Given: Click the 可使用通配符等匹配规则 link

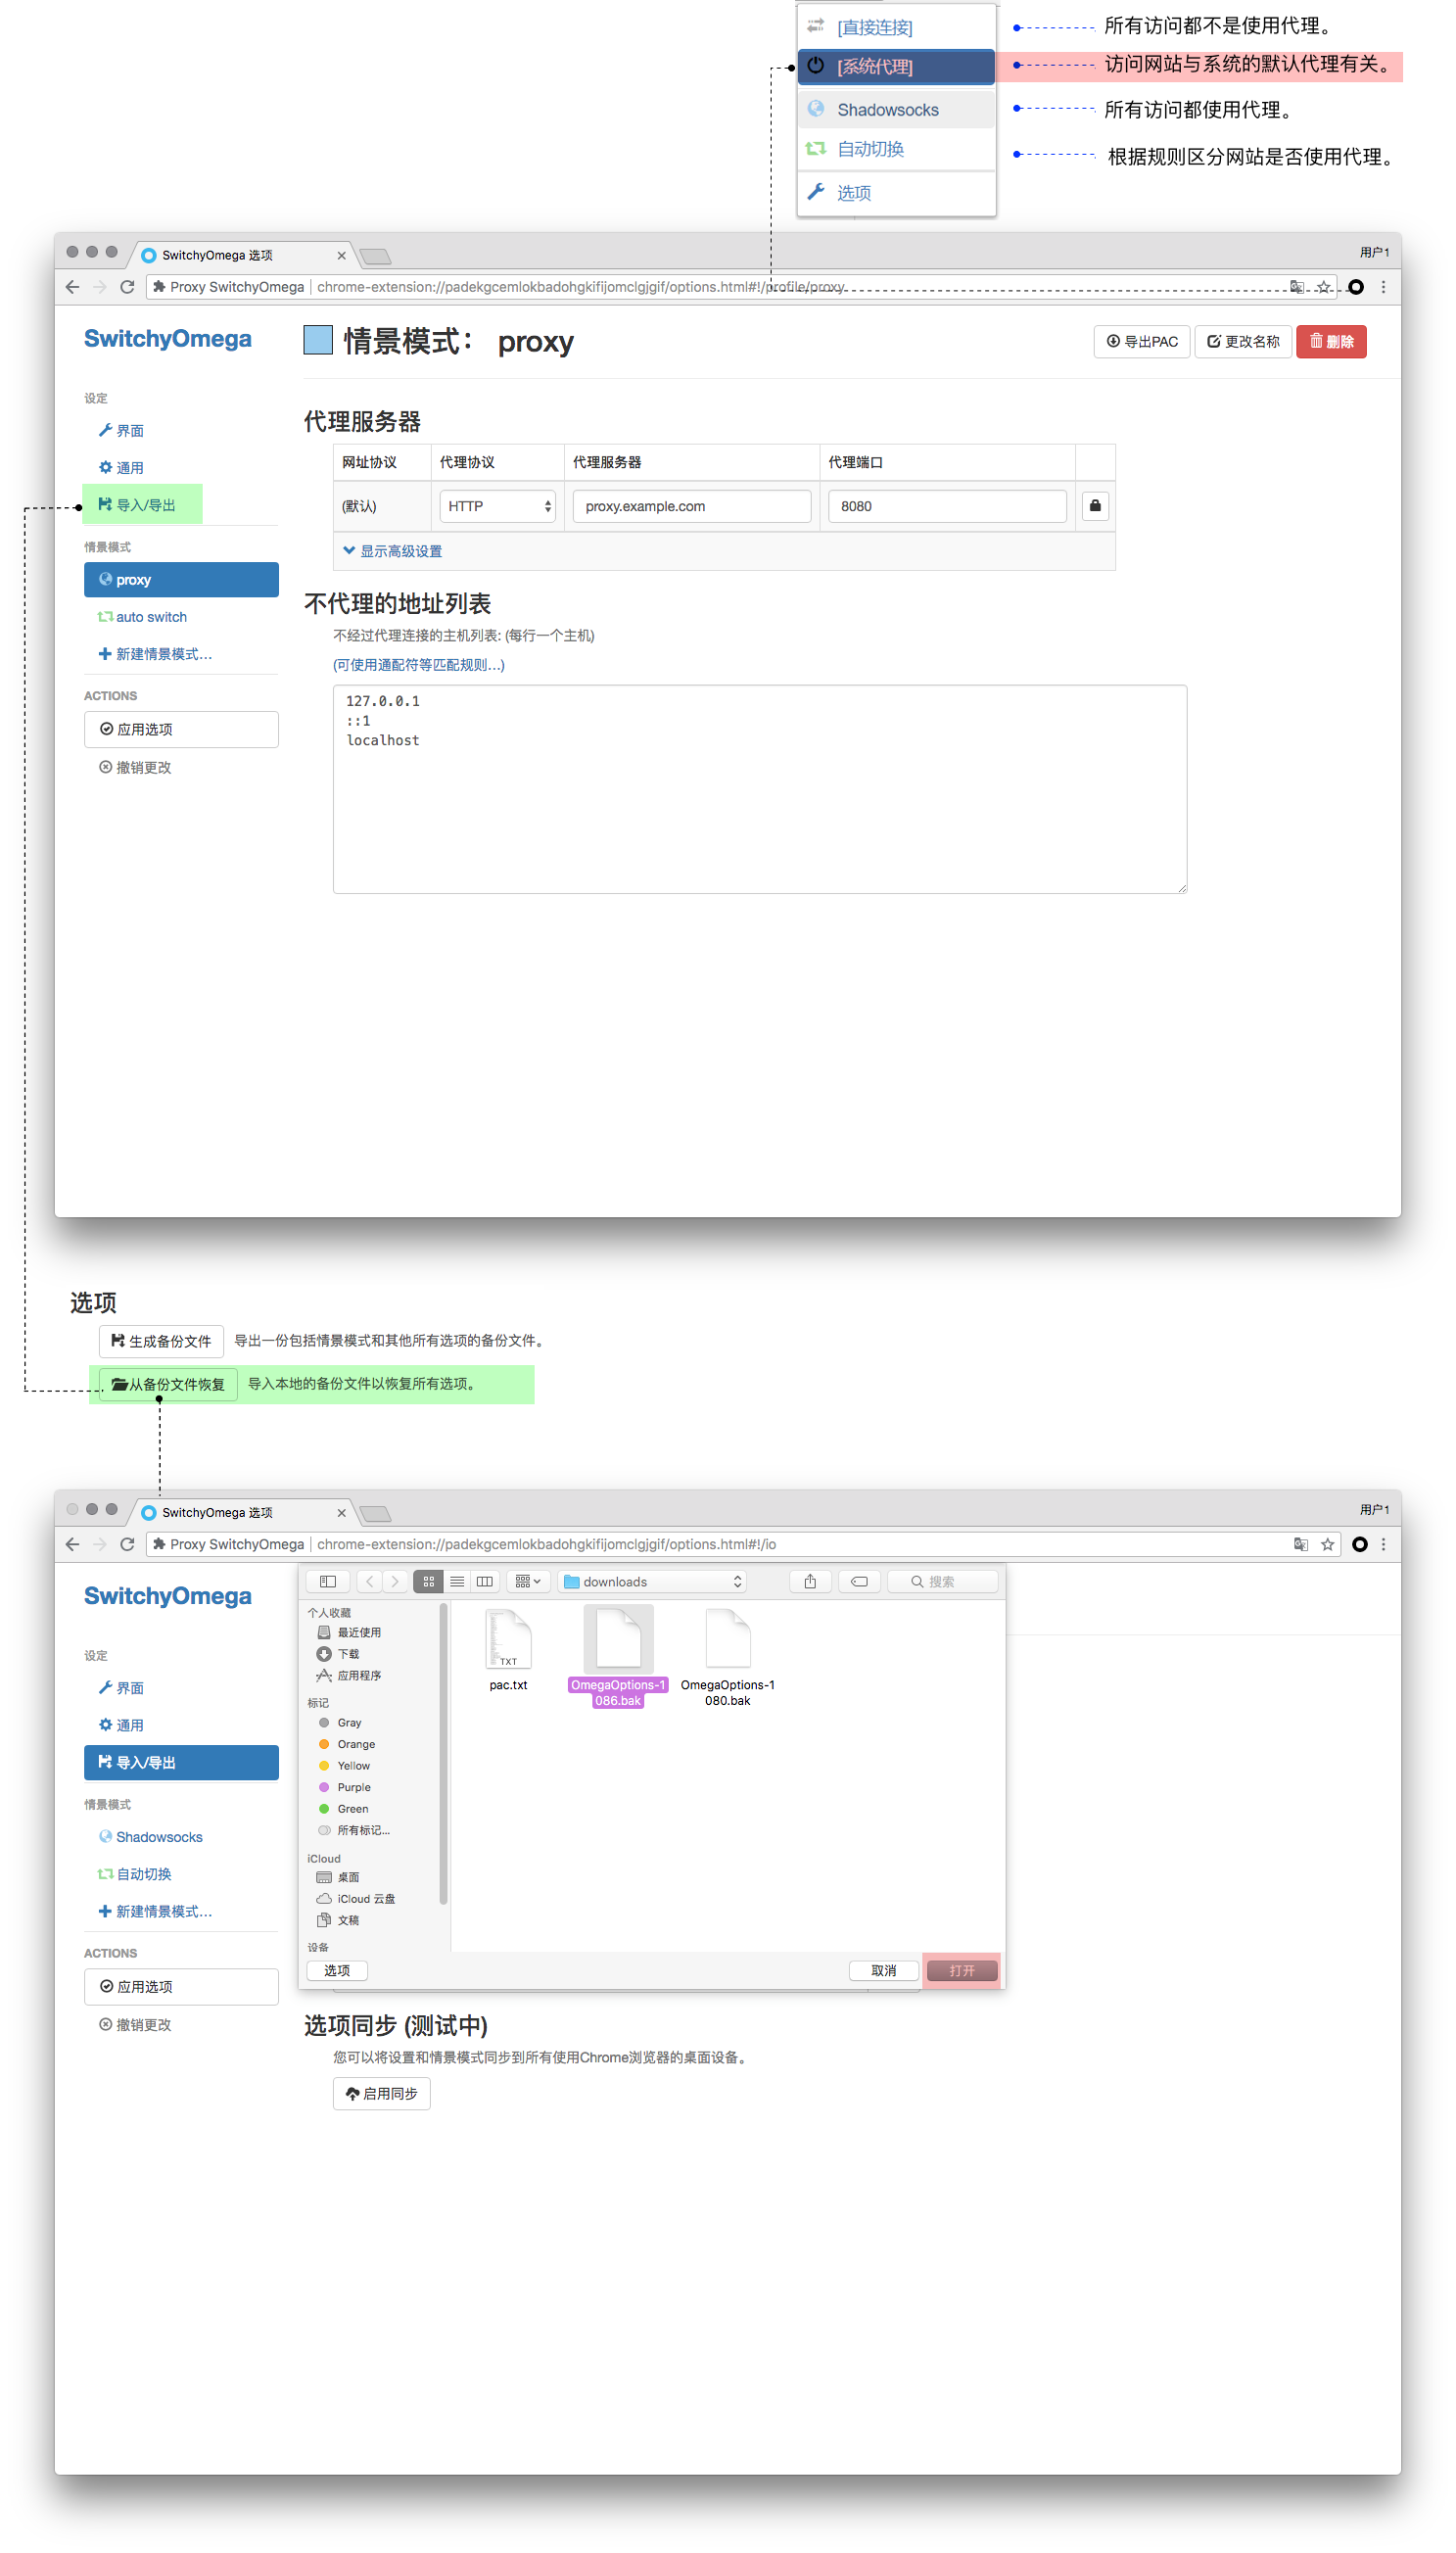Looking at the screenshot, I should click(x=419, y=665).
